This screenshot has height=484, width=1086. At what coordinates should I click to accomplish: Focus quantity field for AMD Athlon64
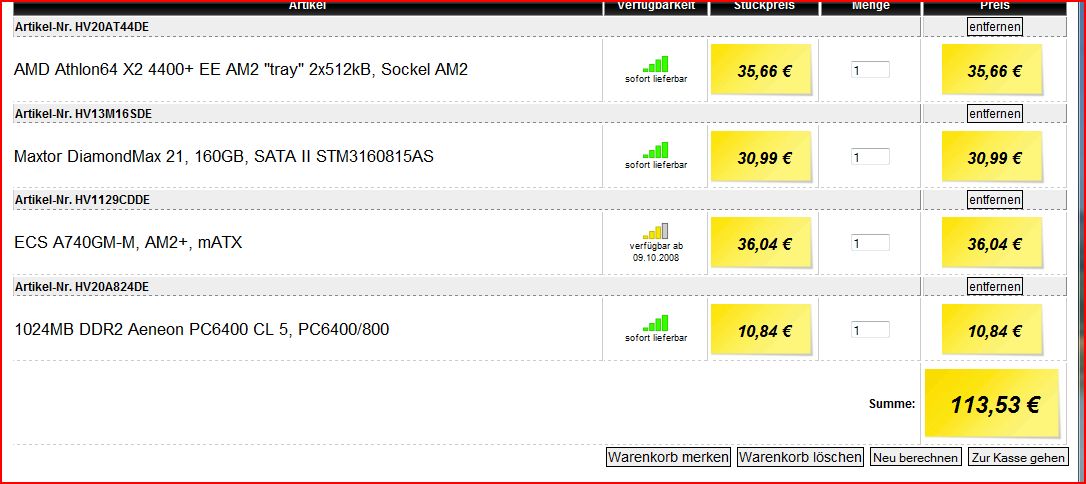(x=870, y=70)
